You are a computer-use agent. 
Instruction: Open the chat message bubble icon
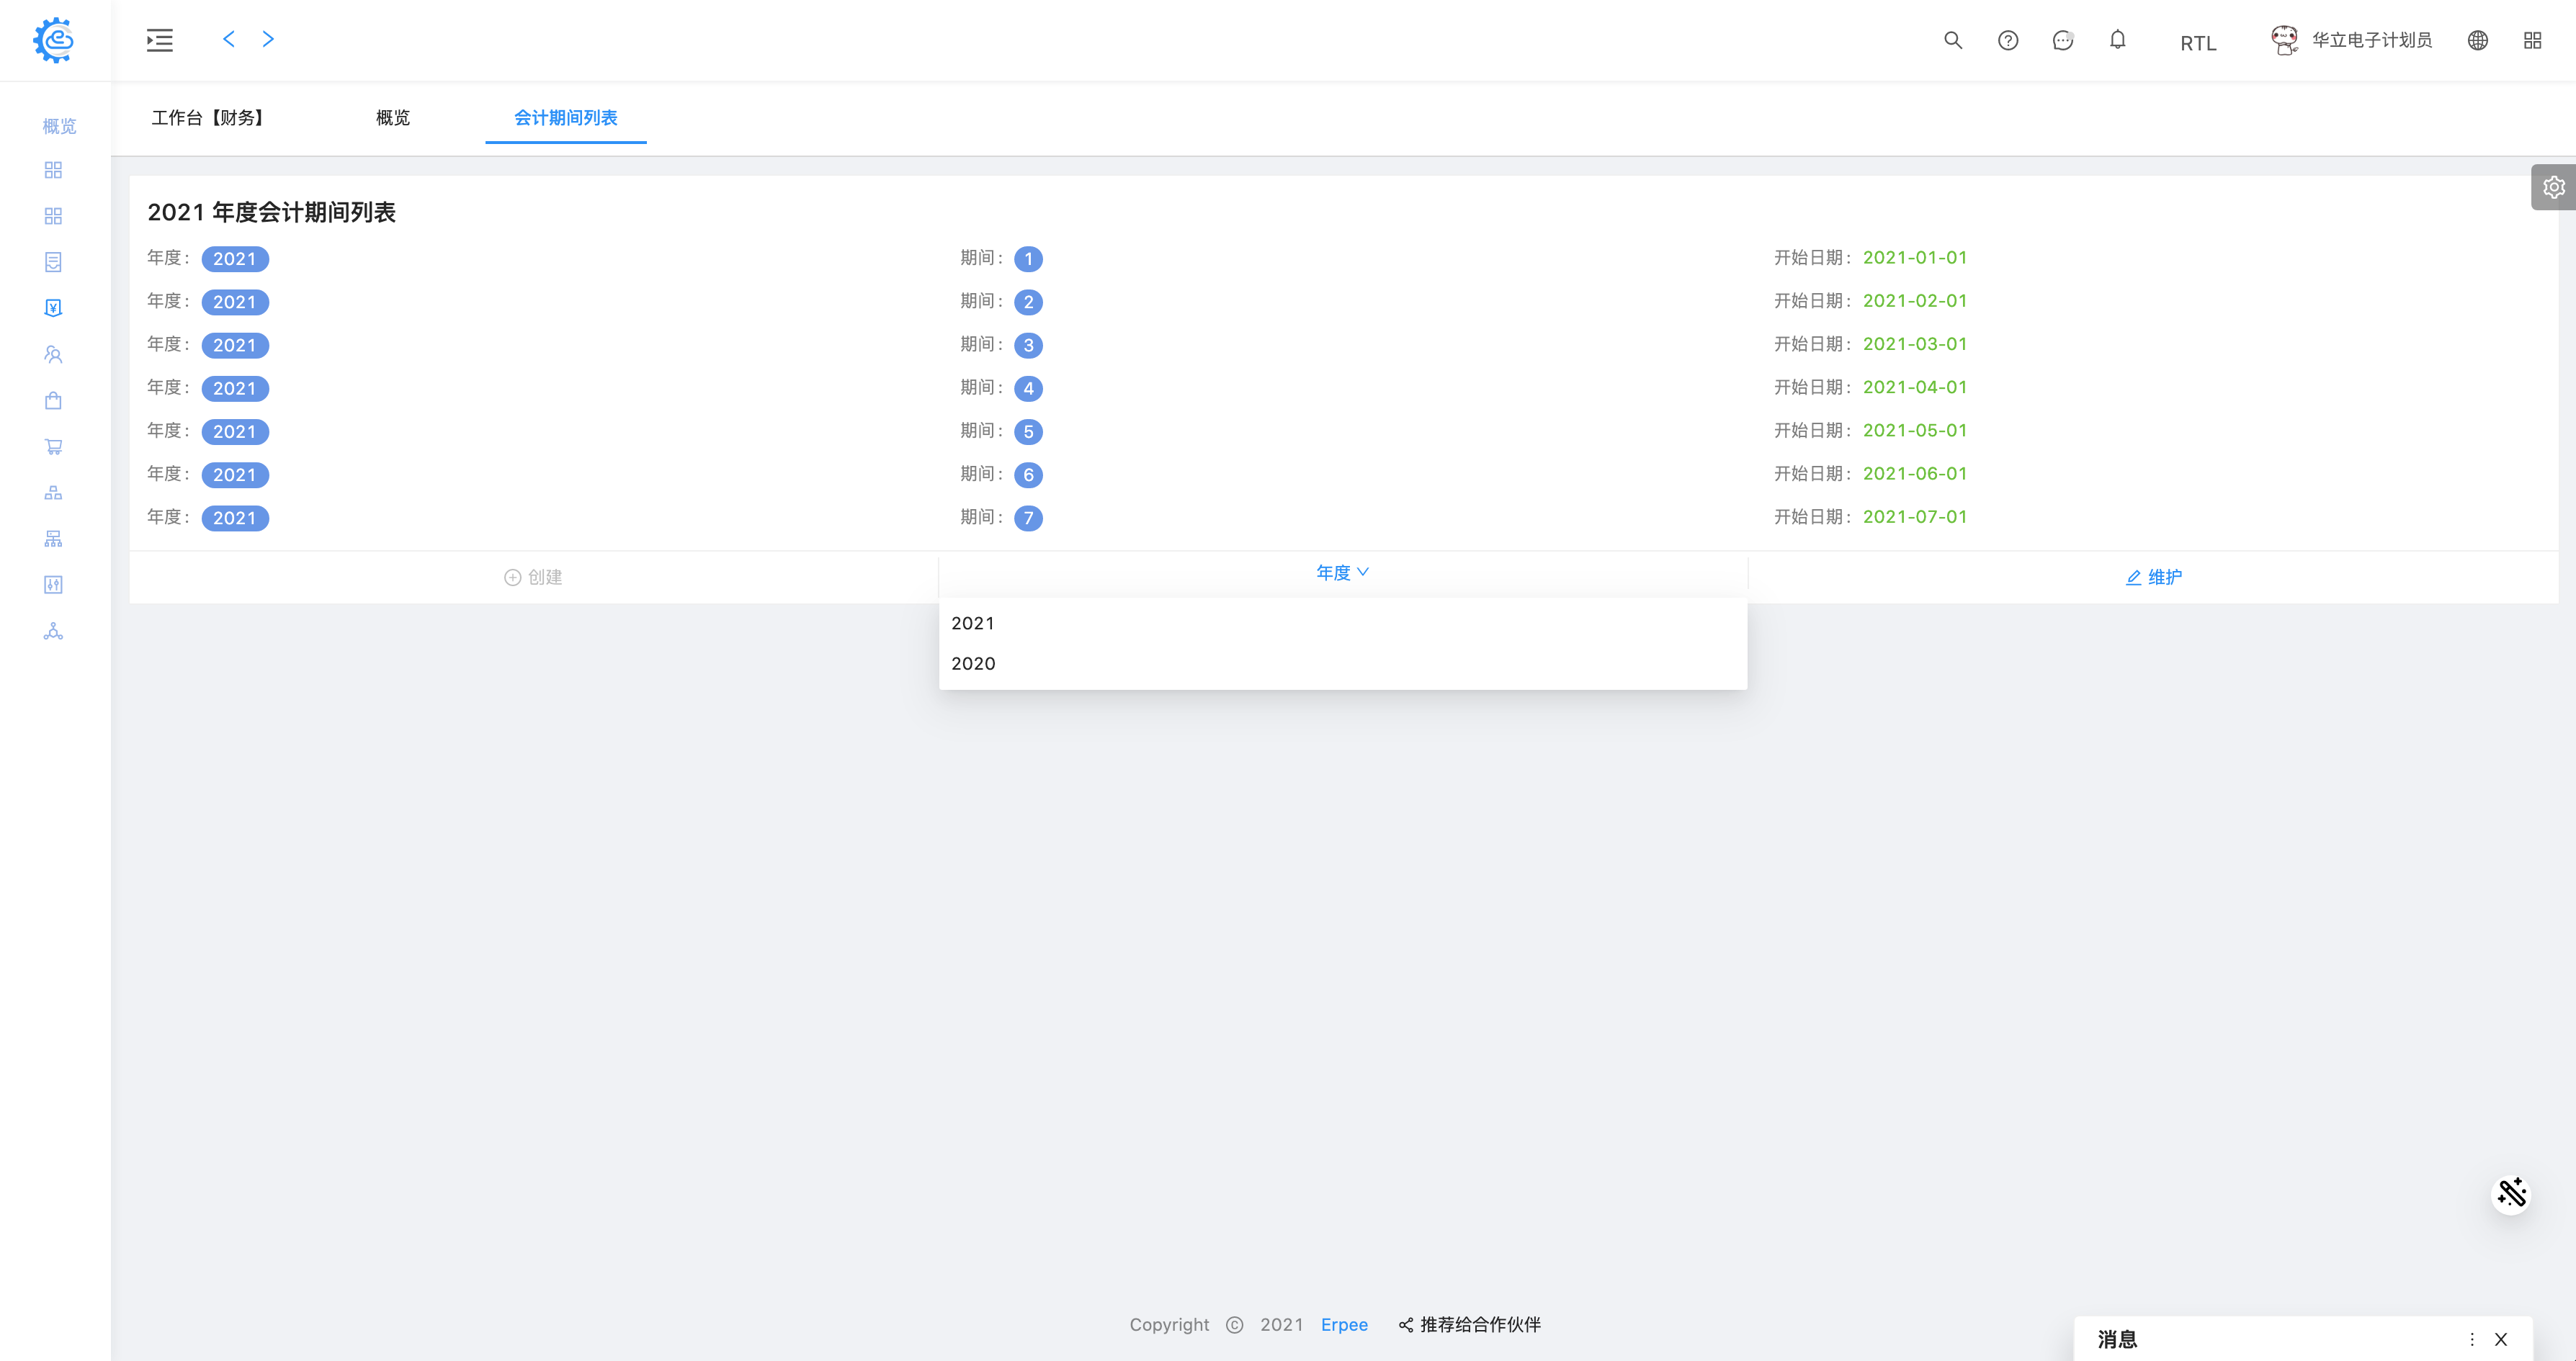tap(2062, 40)
